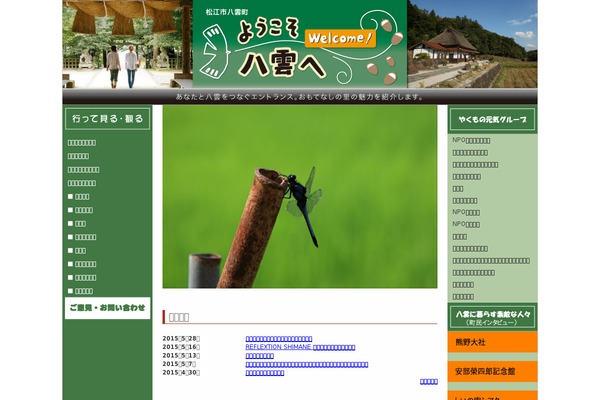Open the 安部榮四郎記念館 orange button
The width and height of the screenshot is (600, 400).
(x=492, y=371)
